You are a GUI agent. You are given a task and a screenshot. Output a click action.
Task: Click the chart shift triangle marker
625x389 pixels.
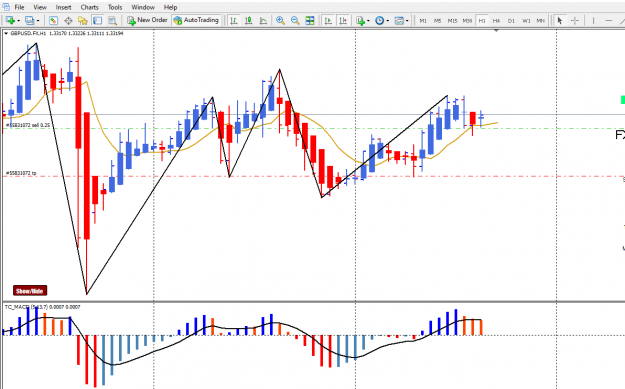[496, 30]
